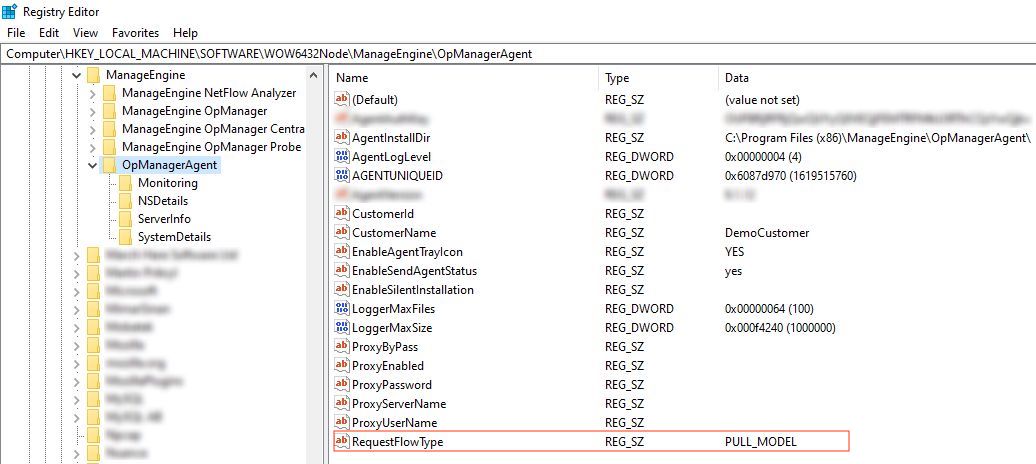Select the ProxyServerName value name
The image size is (1036, 464).
(399, 404)
